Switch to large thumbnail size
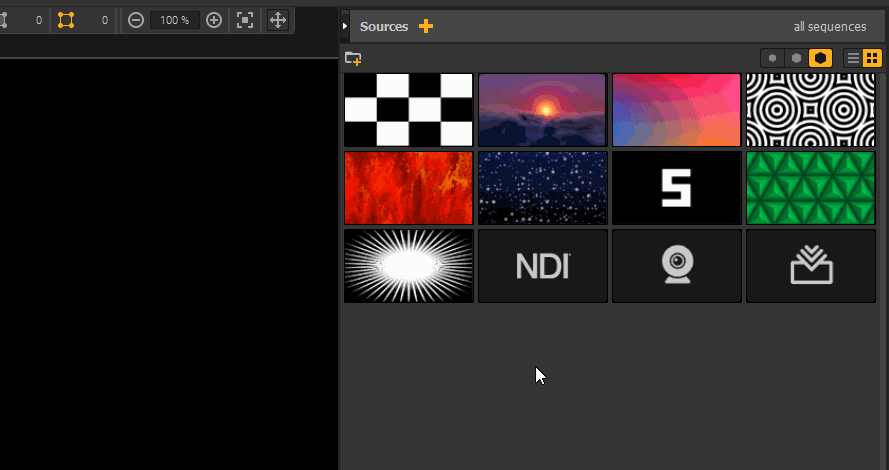 (x=820, y=58)
